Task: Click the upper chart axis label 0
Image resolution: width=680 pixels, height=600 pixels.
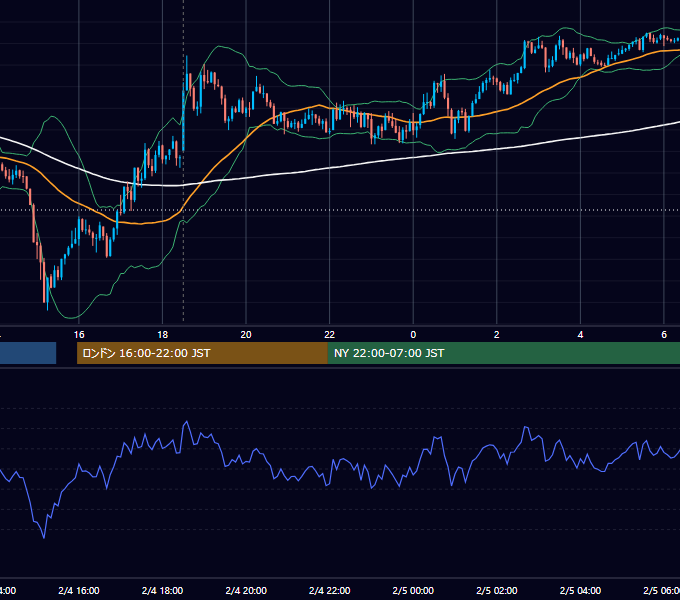Action: 413,334
